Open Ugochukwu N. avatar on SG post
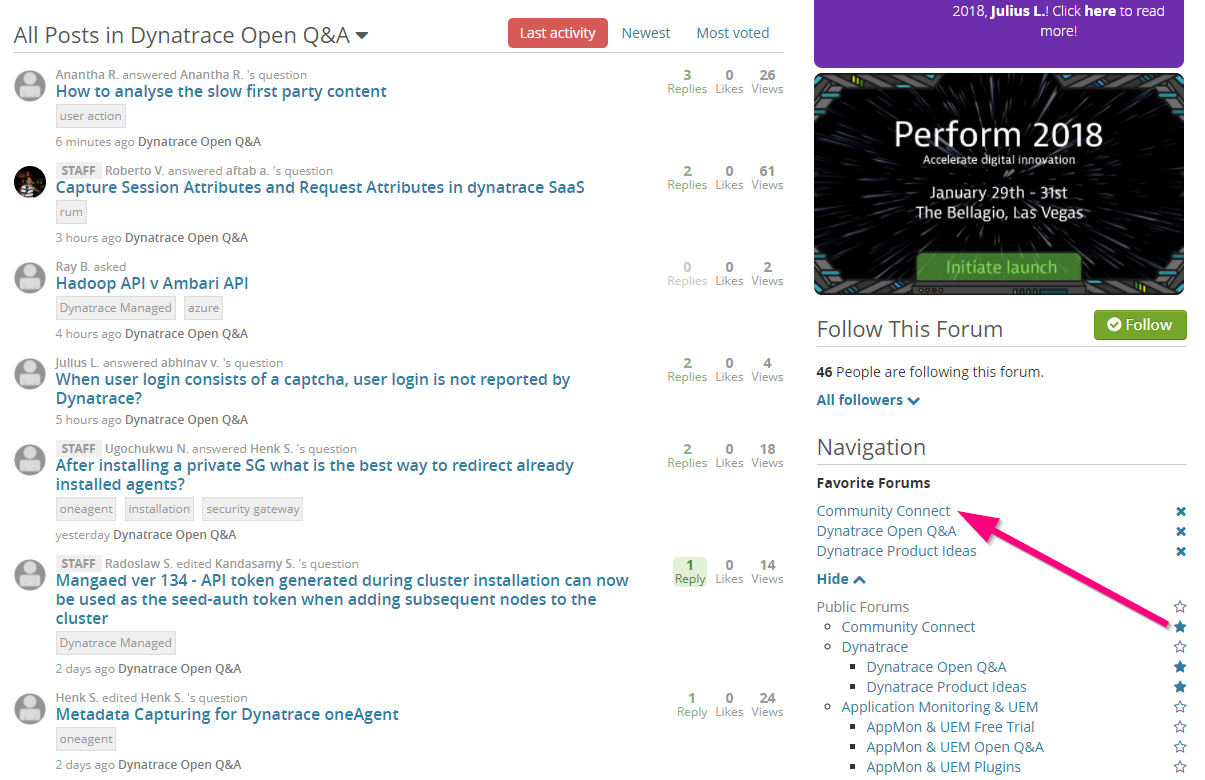 pyautogui.click(x=30, y=460)
